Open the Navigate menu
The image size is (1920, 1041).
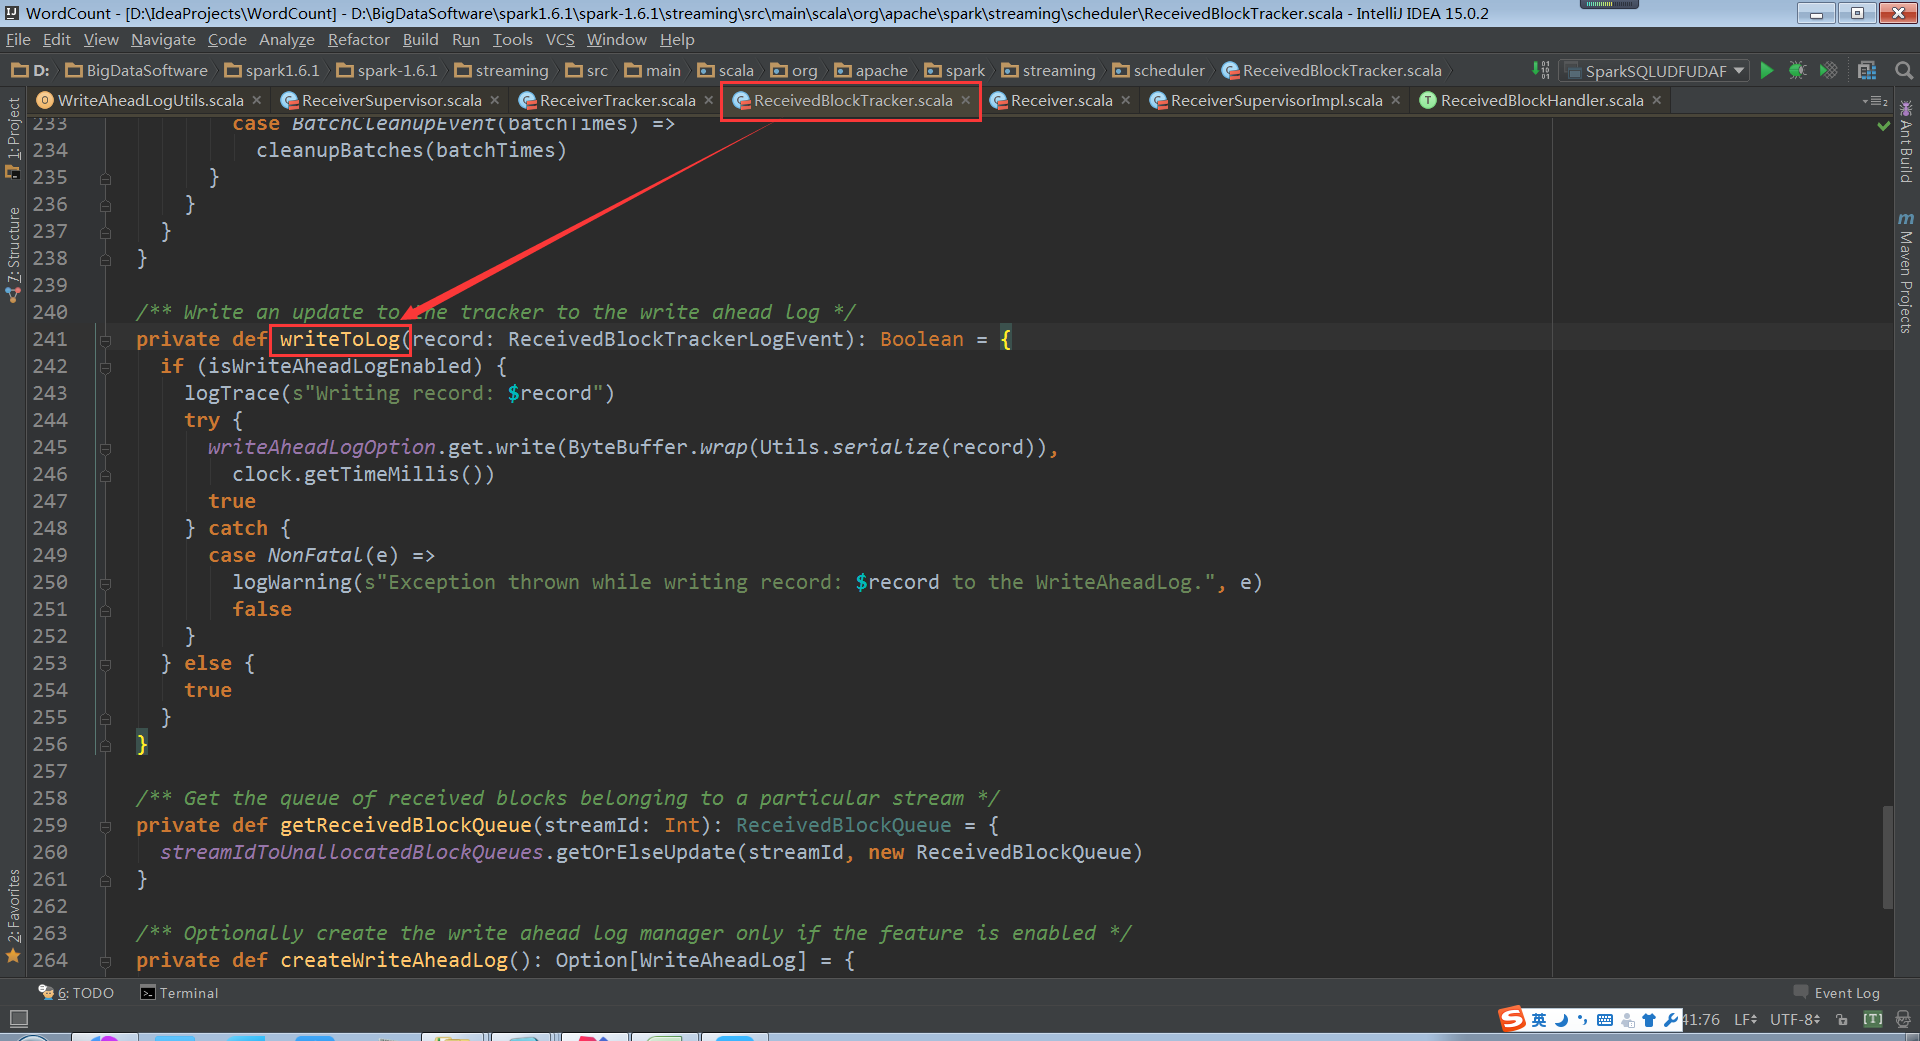163,40
